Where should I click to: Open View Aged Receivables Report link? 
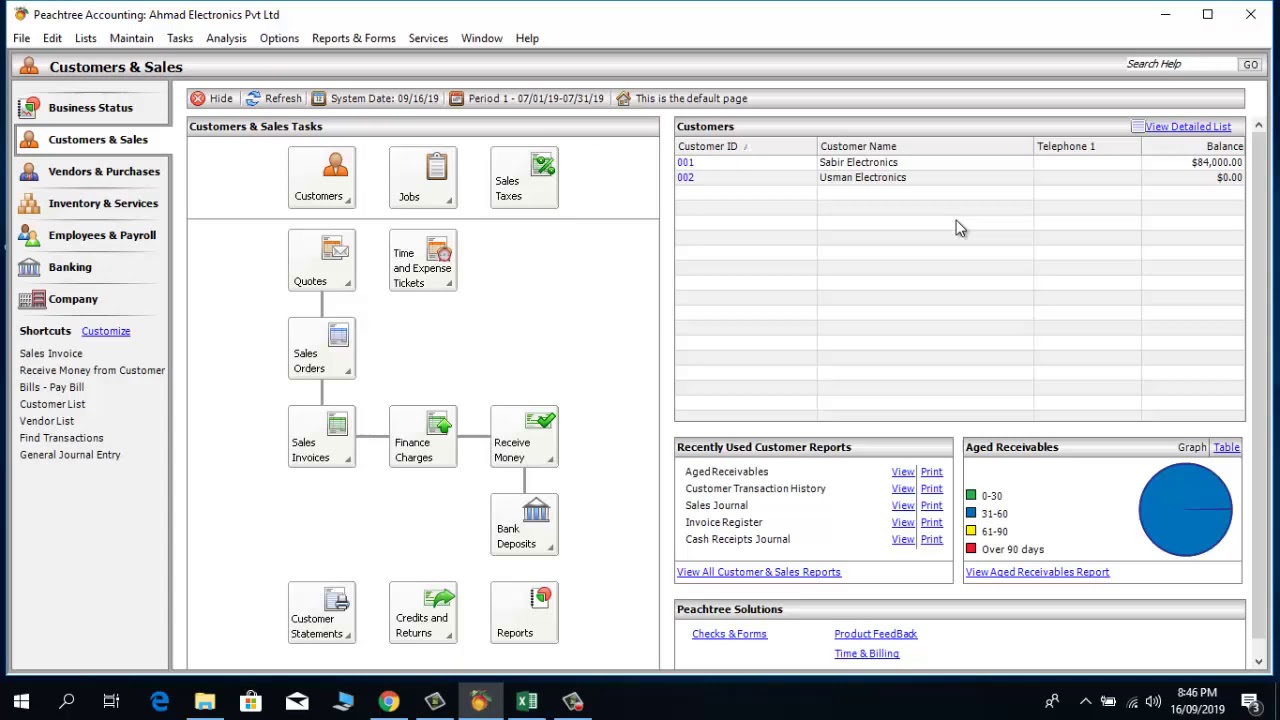pyautogui.click(x=1037, y=572)
